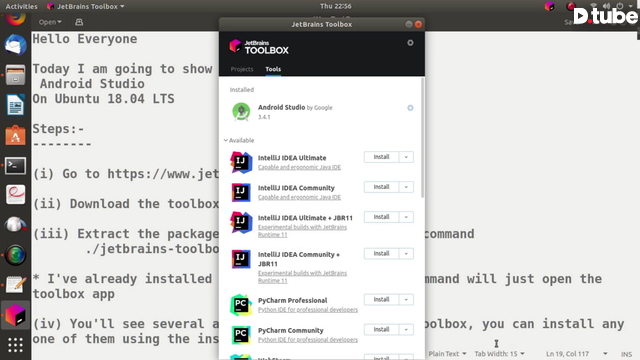This screenshot has width=640, height=360.
Task: Open Ubuntu Software from the dock
Action: [16, 135]
